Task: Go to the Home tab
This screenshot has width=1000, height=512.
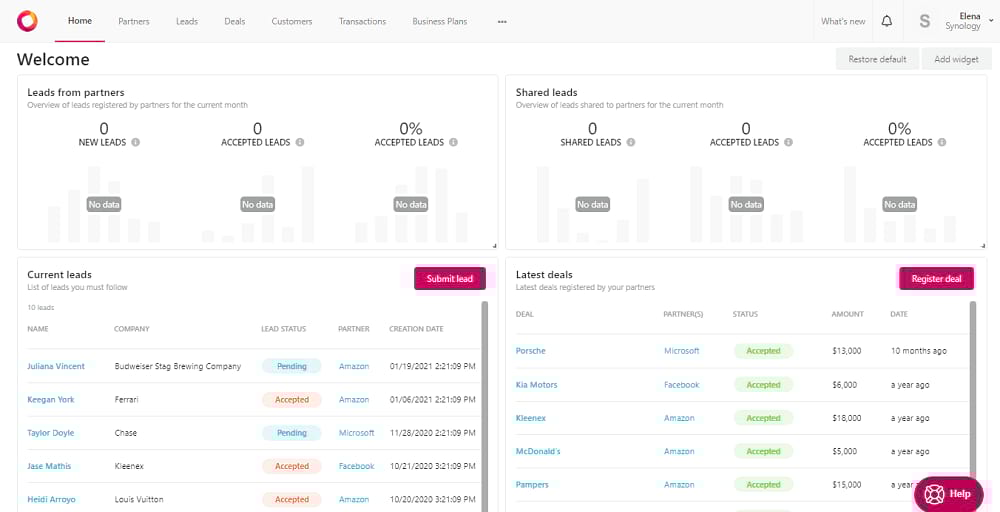Action: (80, 20)
